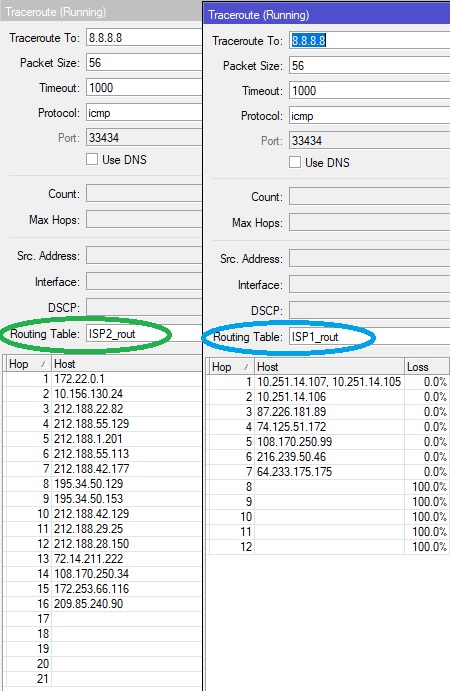Click DSCP field in left window

[x=144, y=307]
